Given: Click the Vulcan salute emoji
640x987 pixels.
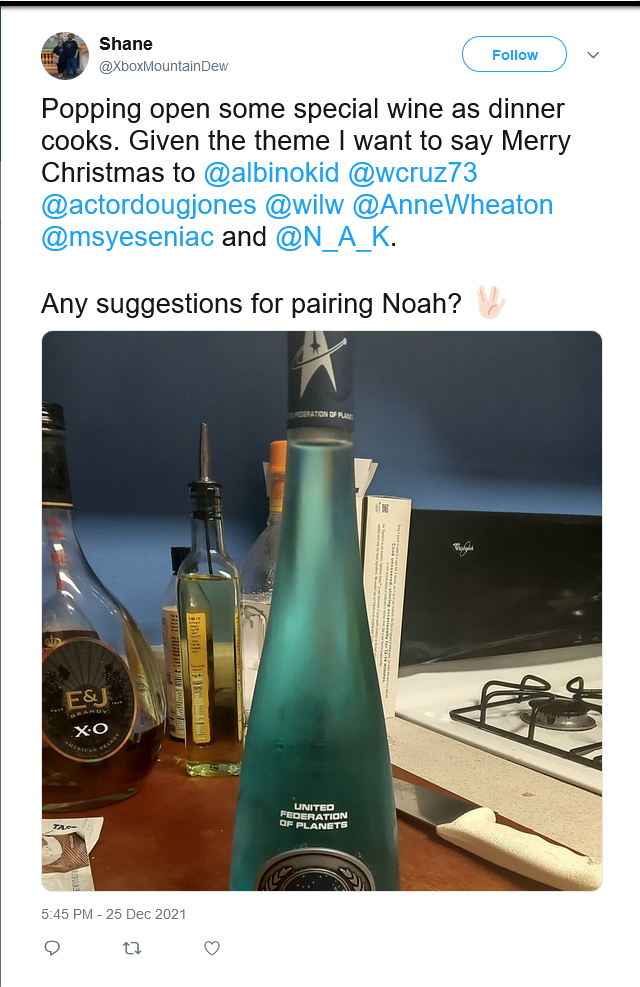Looking at the screenshot, I should 490,303.
